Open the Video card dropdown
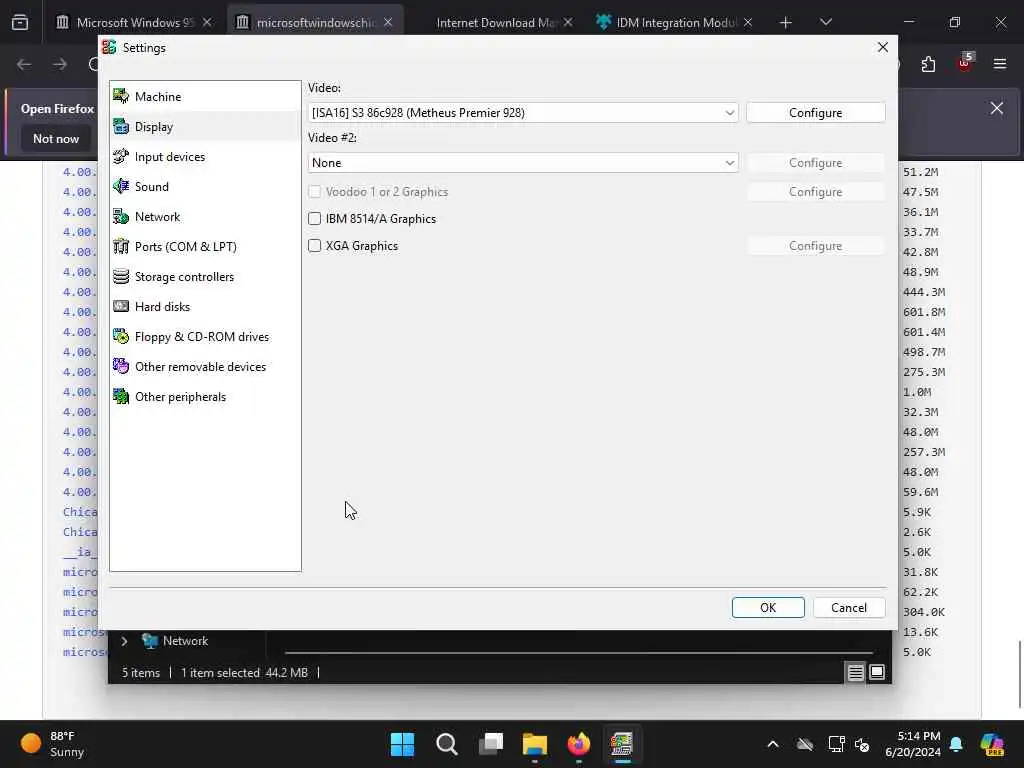The height and width of the screenshot is (768, 1024). 523,112
